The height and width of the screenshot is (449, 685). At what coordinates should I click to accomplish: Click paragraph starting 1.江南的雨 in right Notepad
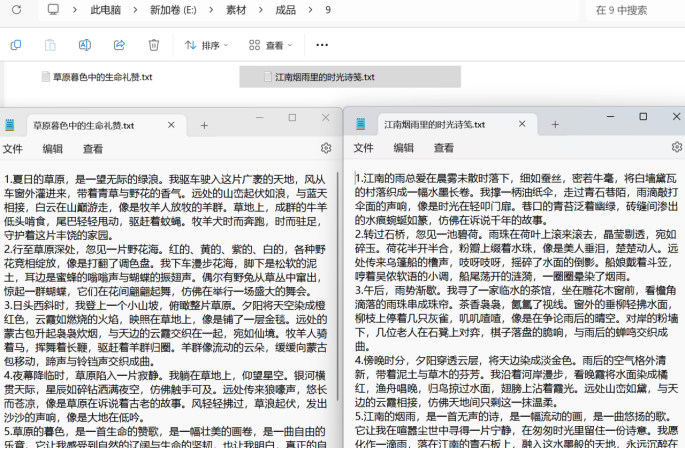[x=516, y=199]
